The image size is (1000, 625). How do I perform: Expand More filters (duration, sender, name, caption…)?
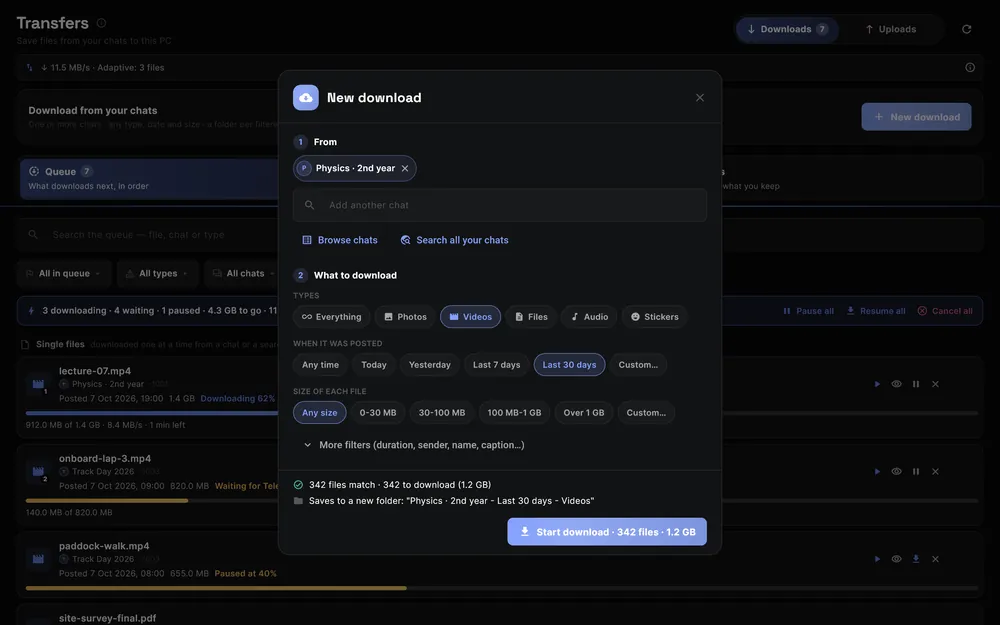click(x=415, y=445)
